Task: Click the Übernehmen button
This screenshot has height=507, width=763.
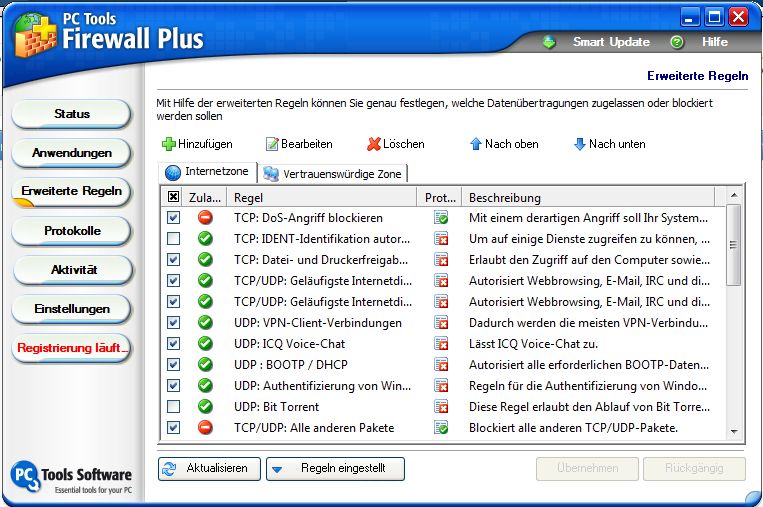Action: click(x=587, y=469)
